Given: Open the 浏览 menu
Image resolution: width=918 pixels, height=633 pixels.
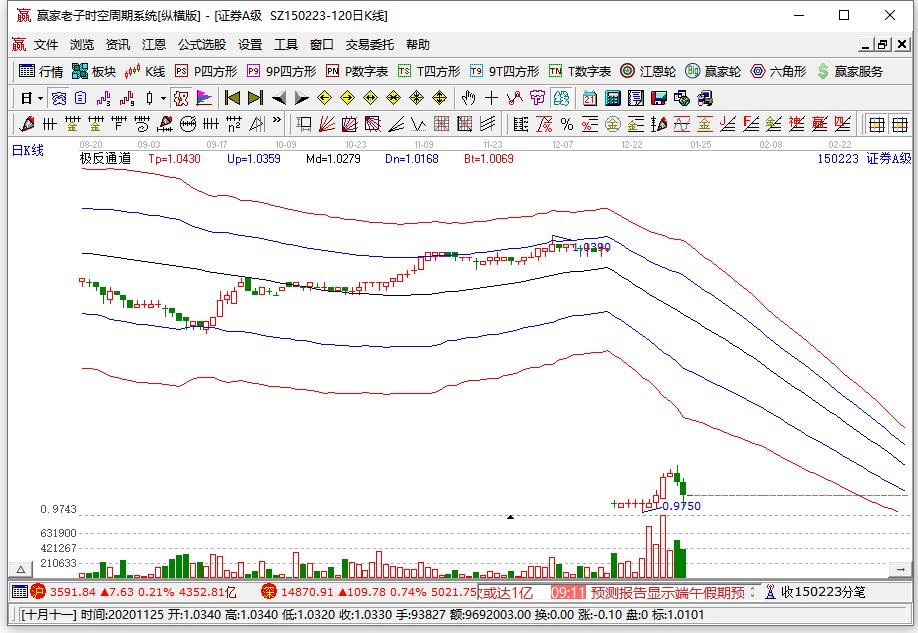Looking at the screenshot, I should tap(82, 45).
